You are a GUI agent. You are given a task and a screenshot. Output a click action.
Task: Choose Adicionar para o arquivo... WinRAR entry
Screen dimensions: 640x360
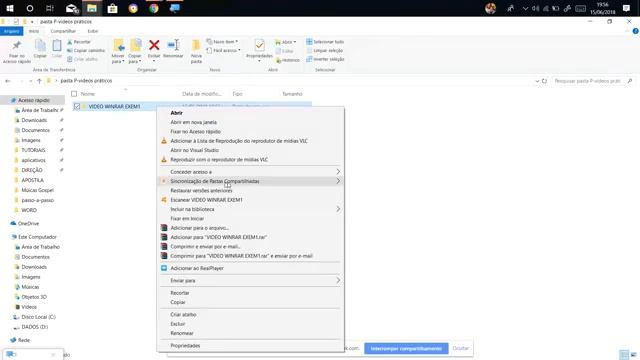(x=250, y=228)
